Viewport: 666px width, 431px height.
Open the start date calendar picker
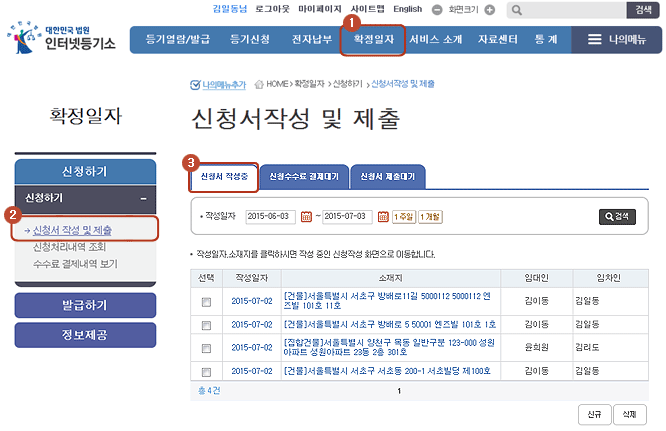(306, 217)
